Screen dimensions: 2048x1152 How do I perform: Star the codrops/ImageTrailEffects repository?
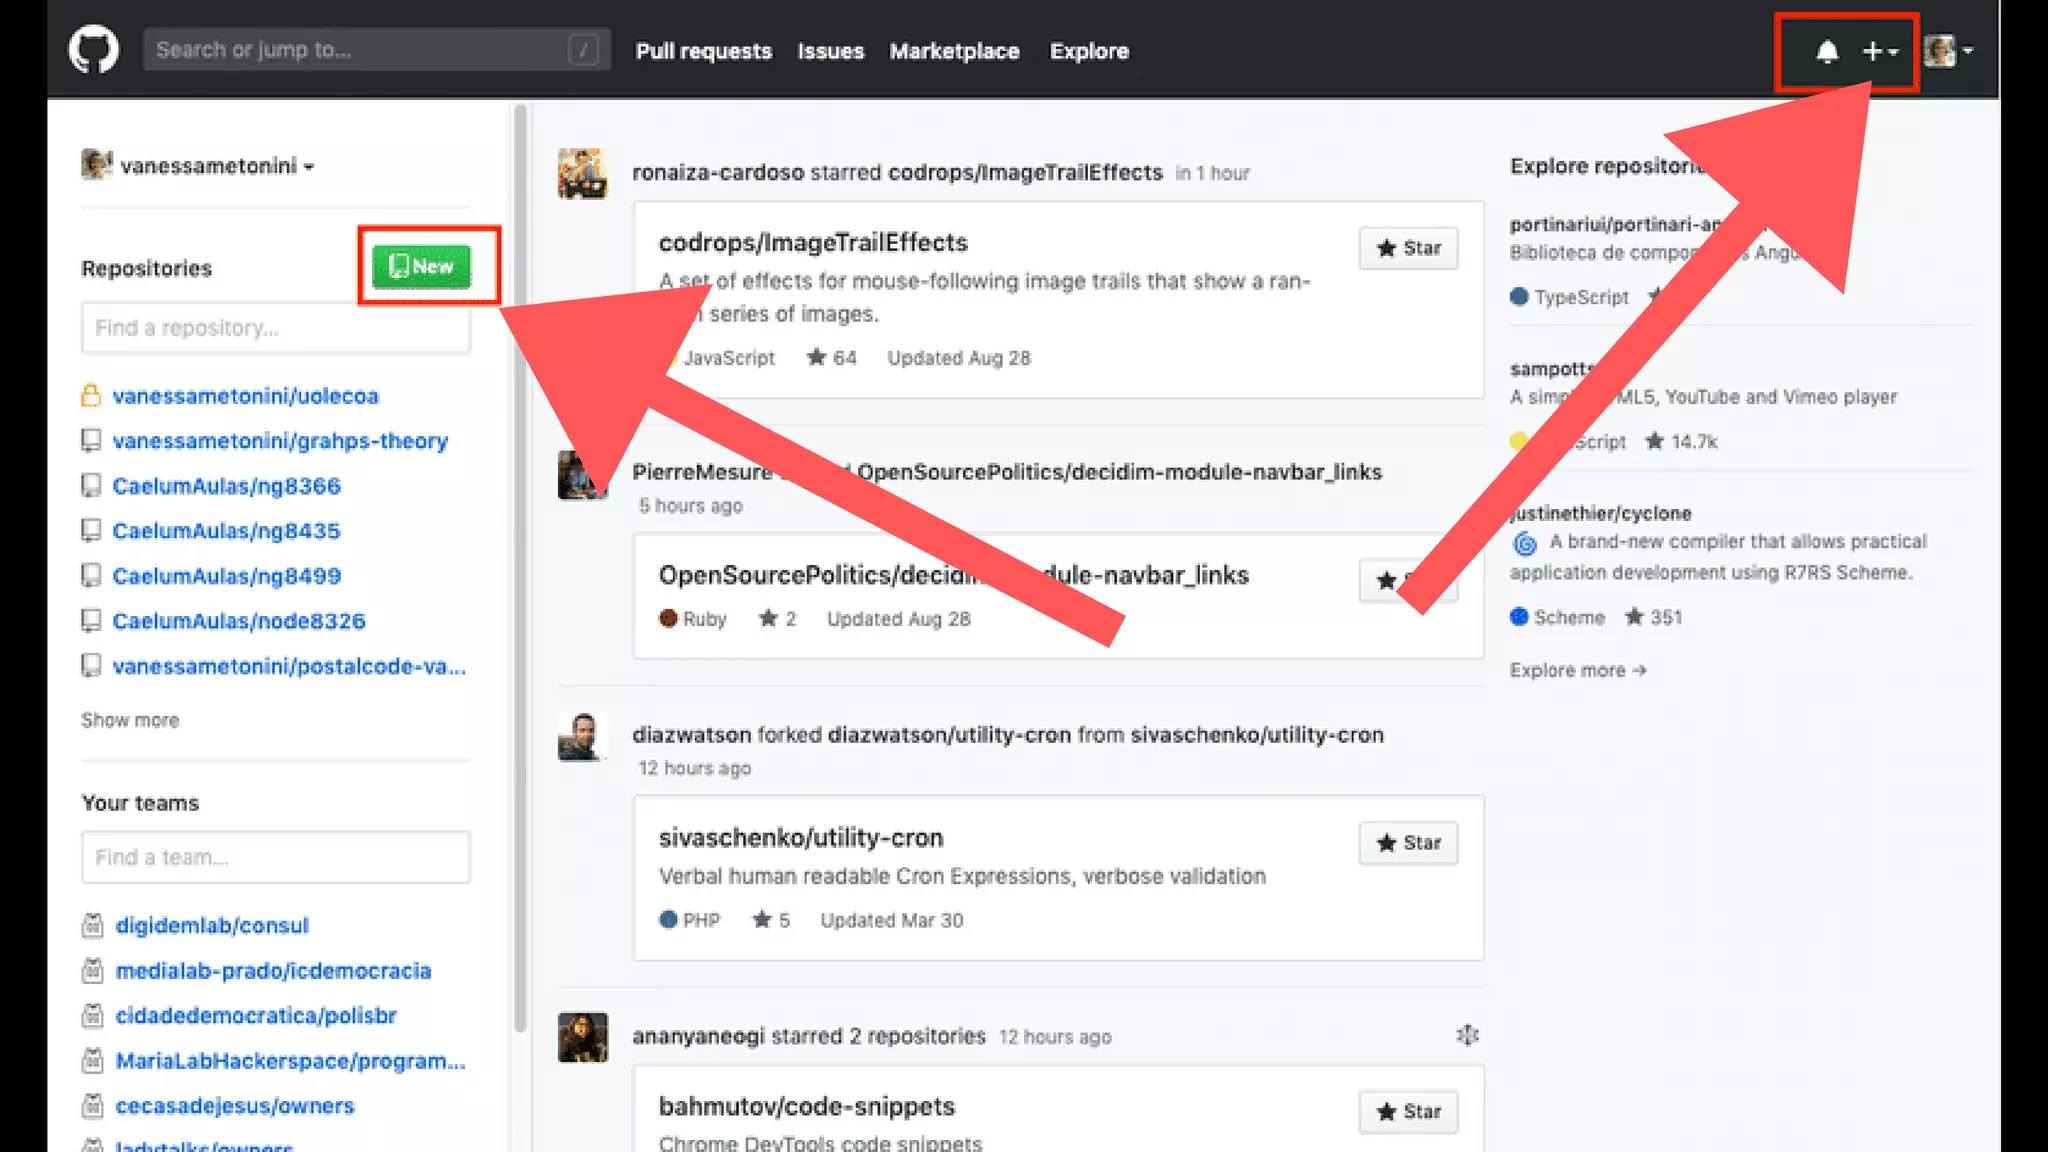(1408, 248)
